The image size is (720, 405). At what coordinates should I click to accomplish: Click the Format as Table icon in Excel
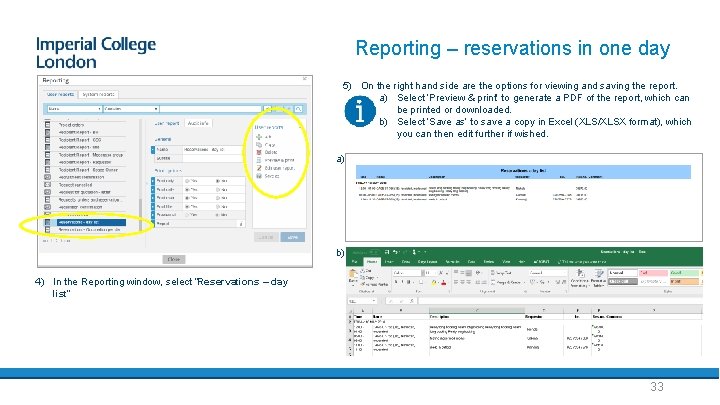pos(598,273)
